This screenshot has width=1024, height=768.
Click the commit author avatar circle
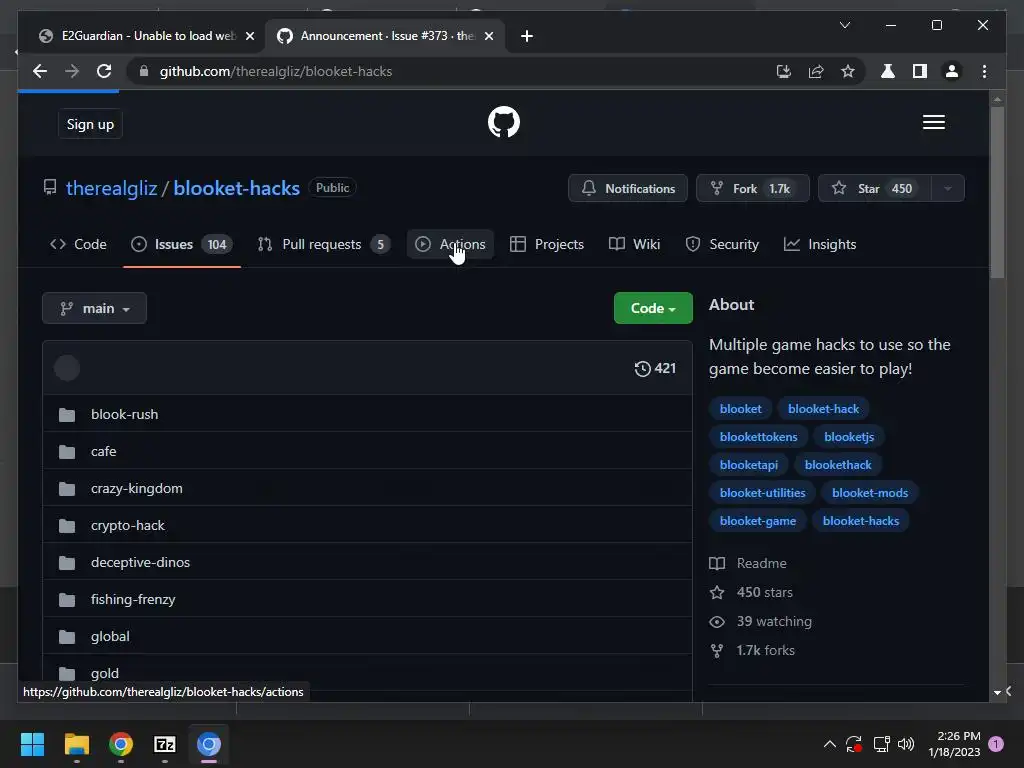[67, 368]
